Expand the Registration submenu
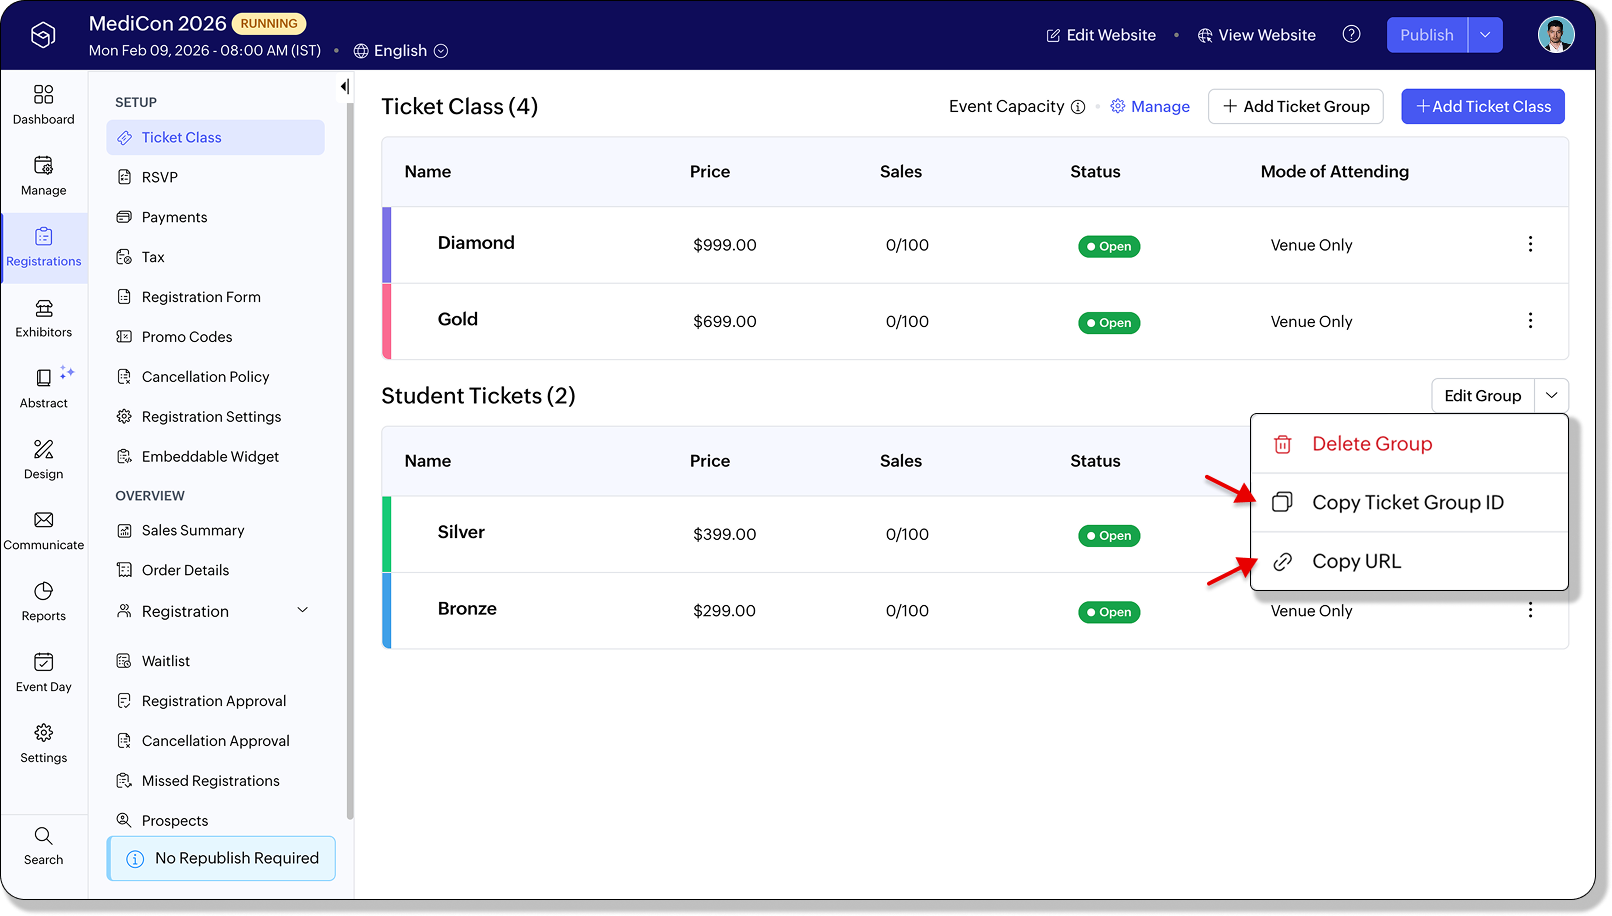The height and width of the screenshot is (916, 1612). pyautogui.click(x=303, y=610)
